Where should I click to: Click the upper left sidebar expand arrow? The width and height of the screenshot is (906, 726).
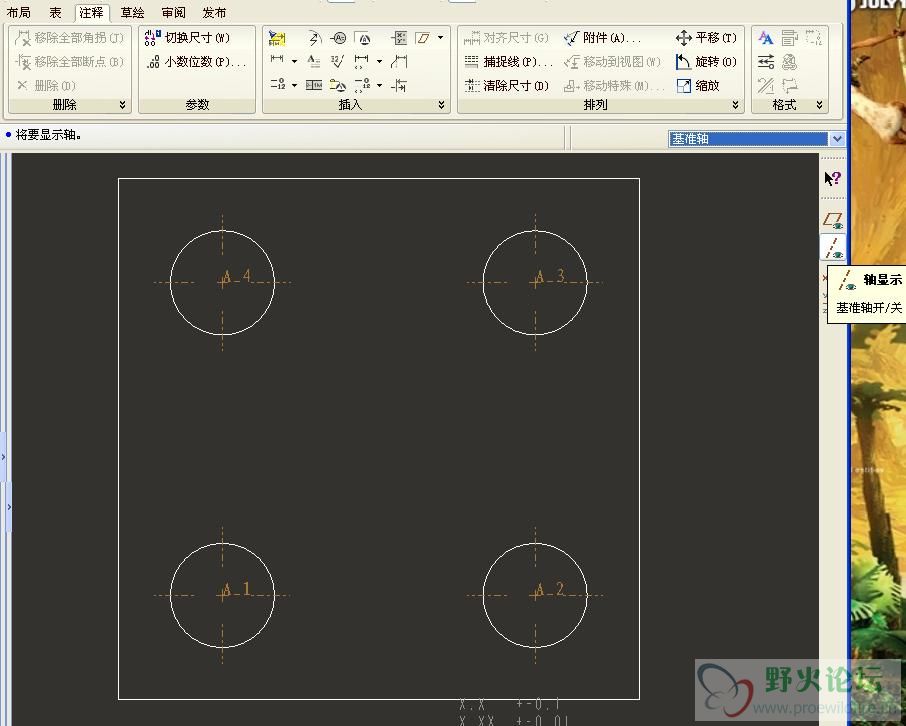pyautogui.click(x=3, y=457)
